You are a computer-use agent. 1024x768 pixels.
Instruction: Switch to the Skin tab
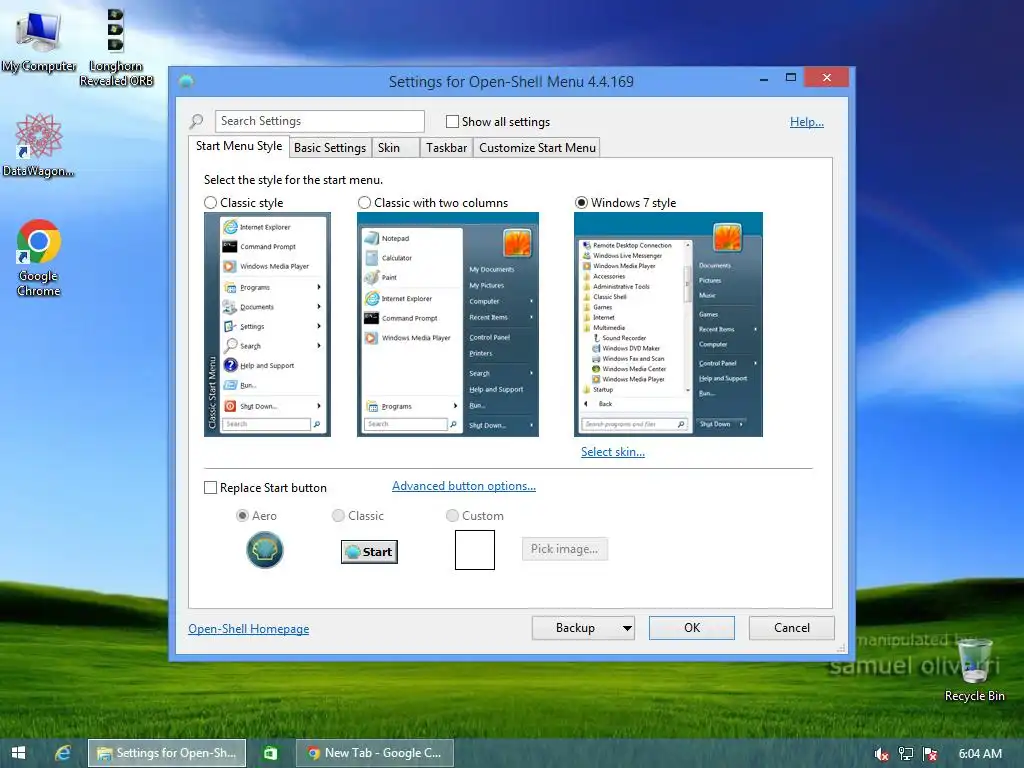[x=395, y=148]
